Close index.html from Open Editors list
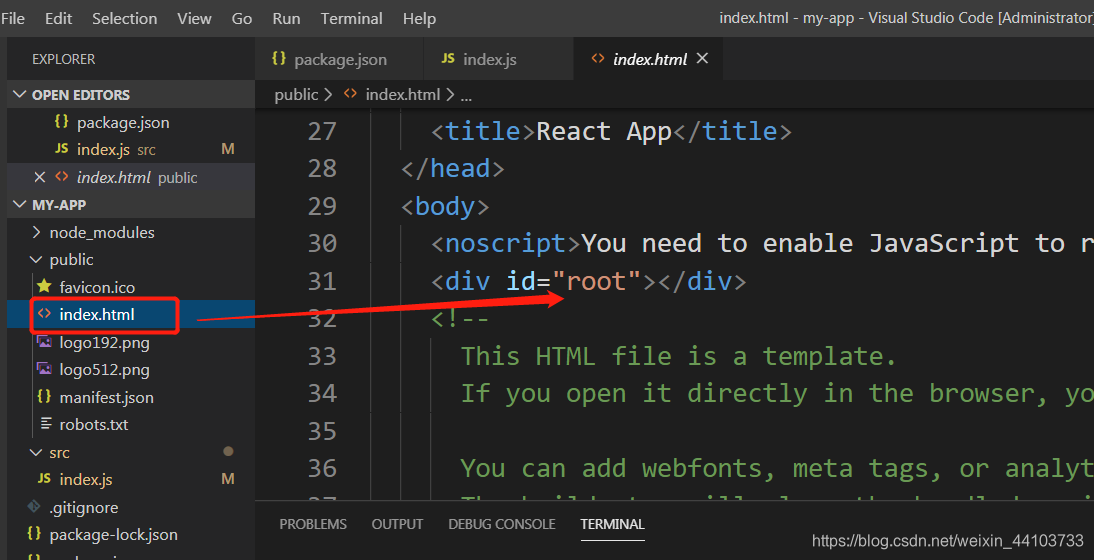The width and height of the screenshot is (1094, 560). tap(40, 177)
